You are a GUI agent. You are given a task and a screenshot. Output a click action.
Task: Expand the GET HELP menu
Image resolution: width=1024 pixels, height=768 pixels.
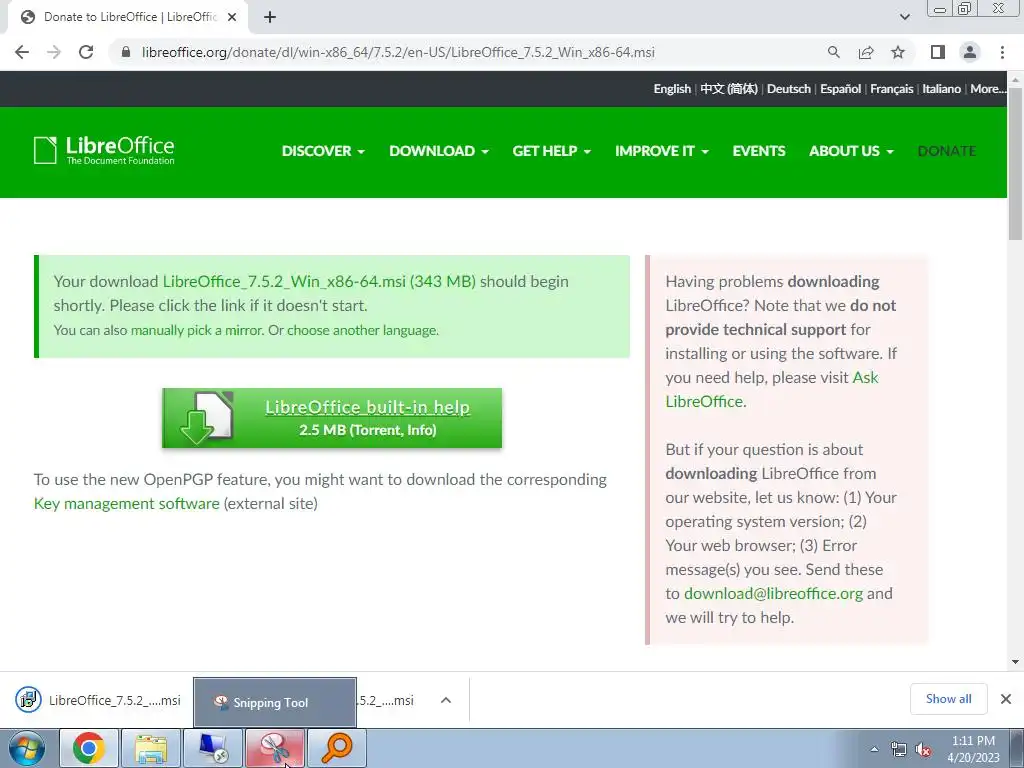[x=552, y=151]
